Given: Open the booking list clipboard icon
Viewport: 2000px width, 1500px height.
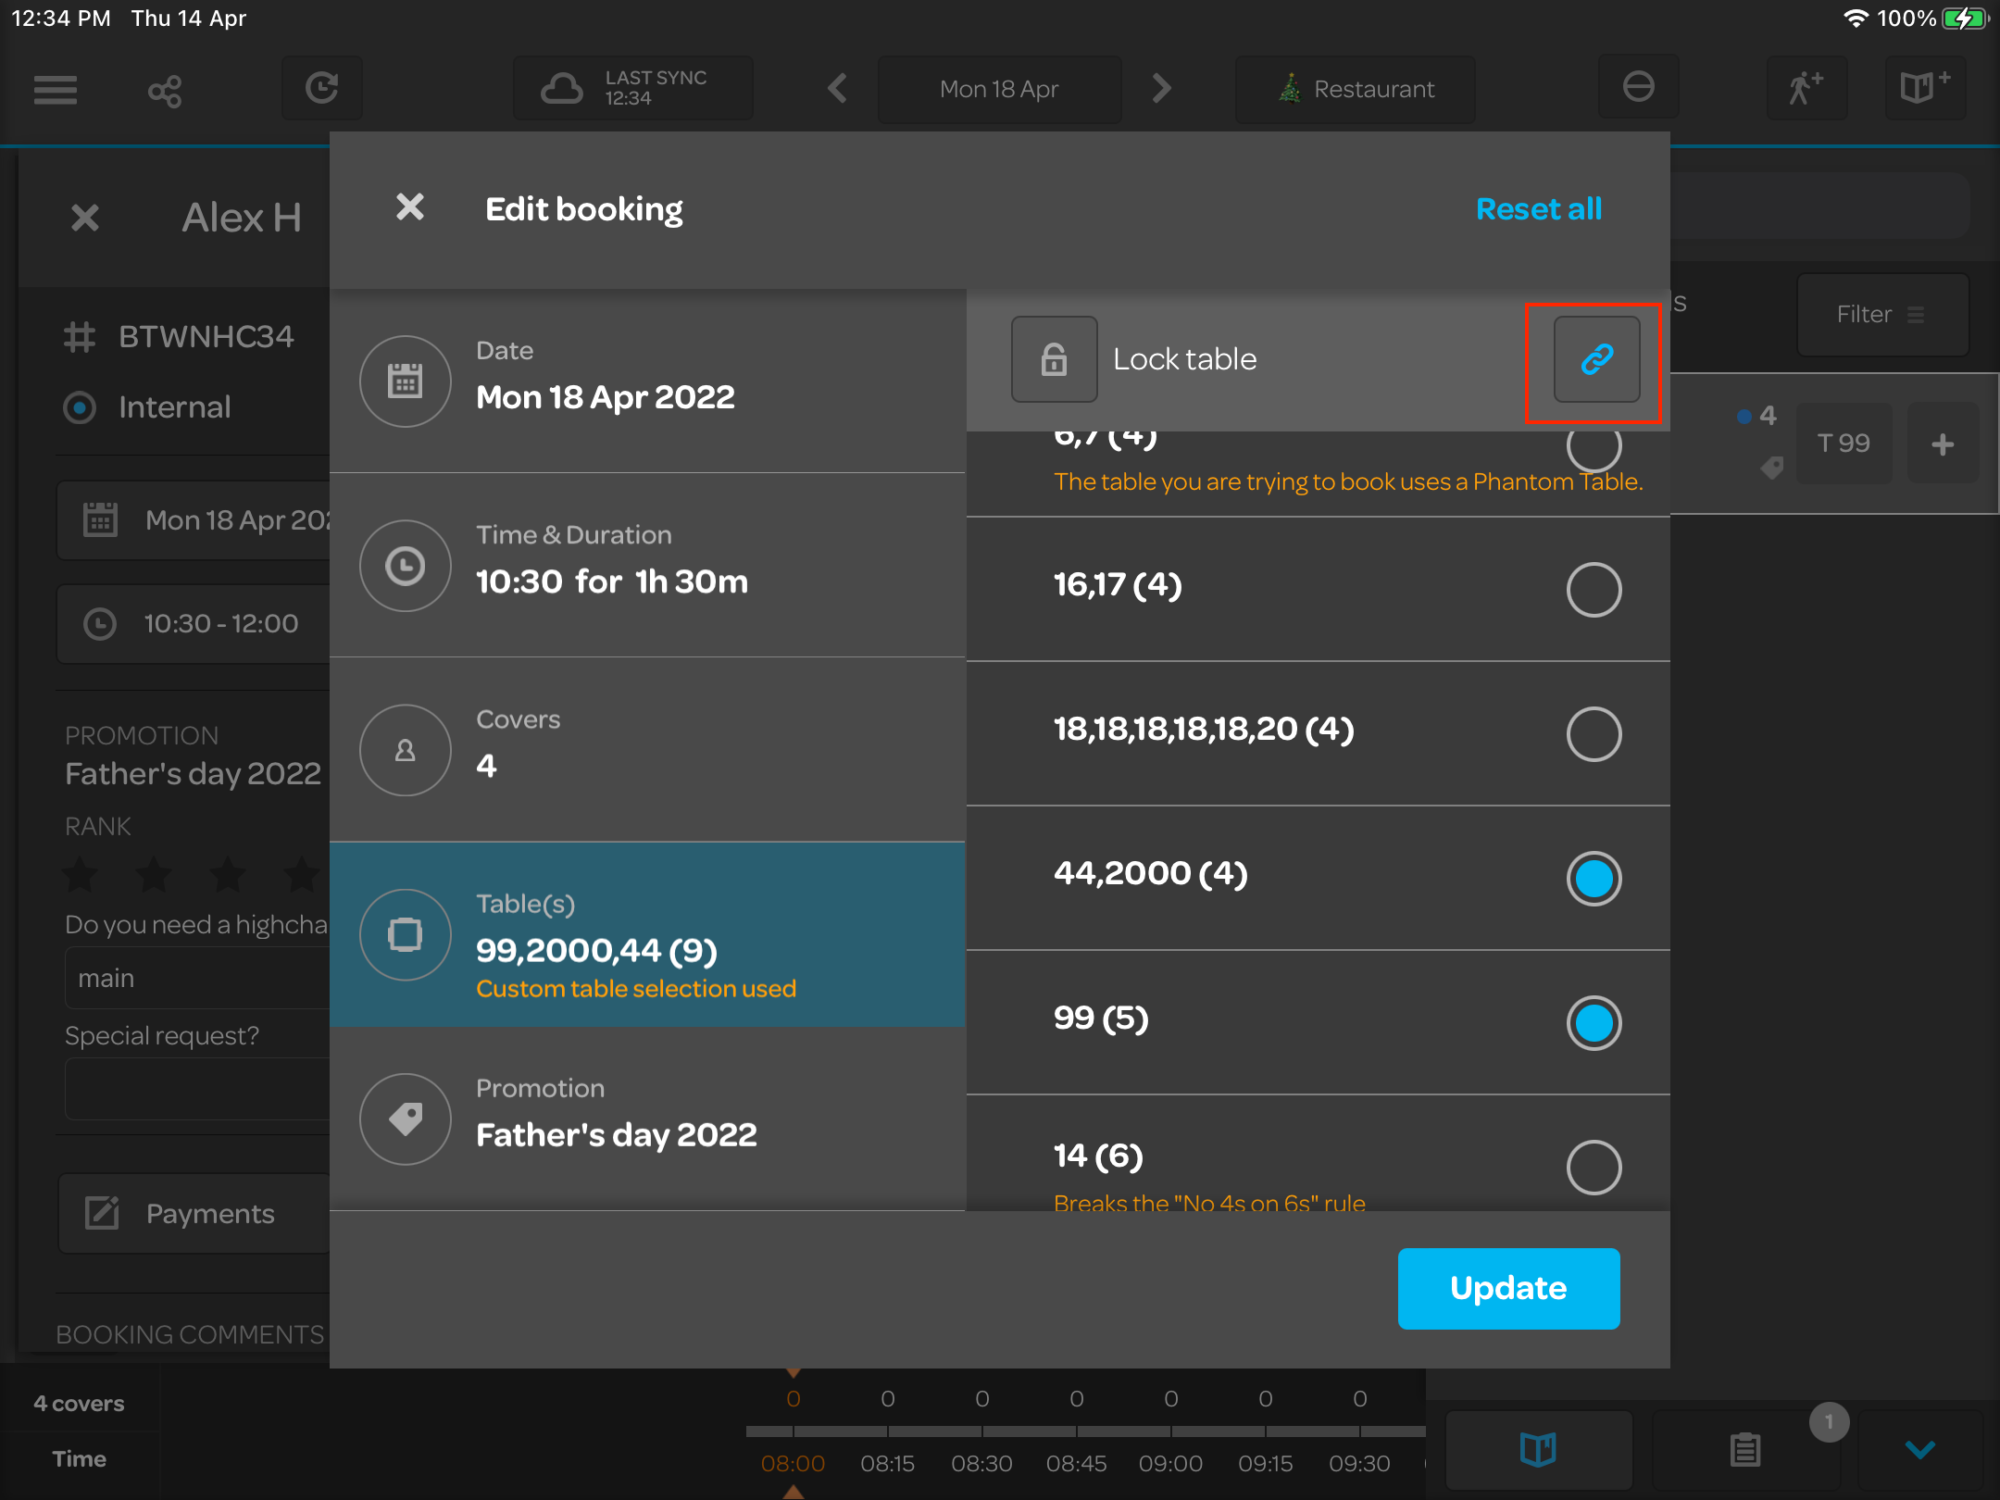Looking at the screenshot, I should pos(1745,1449).
